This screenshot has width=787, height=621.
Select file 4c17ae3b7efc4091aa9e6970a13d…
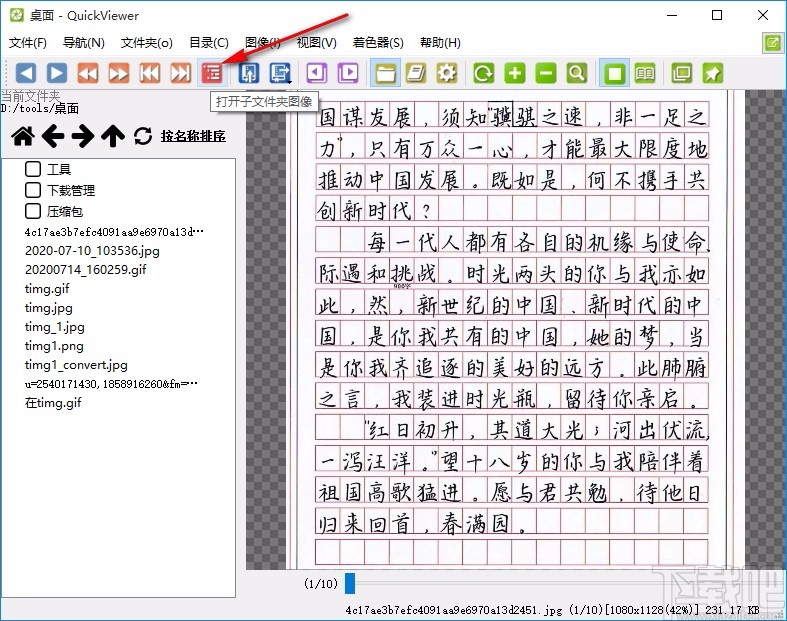coord(114,232)
